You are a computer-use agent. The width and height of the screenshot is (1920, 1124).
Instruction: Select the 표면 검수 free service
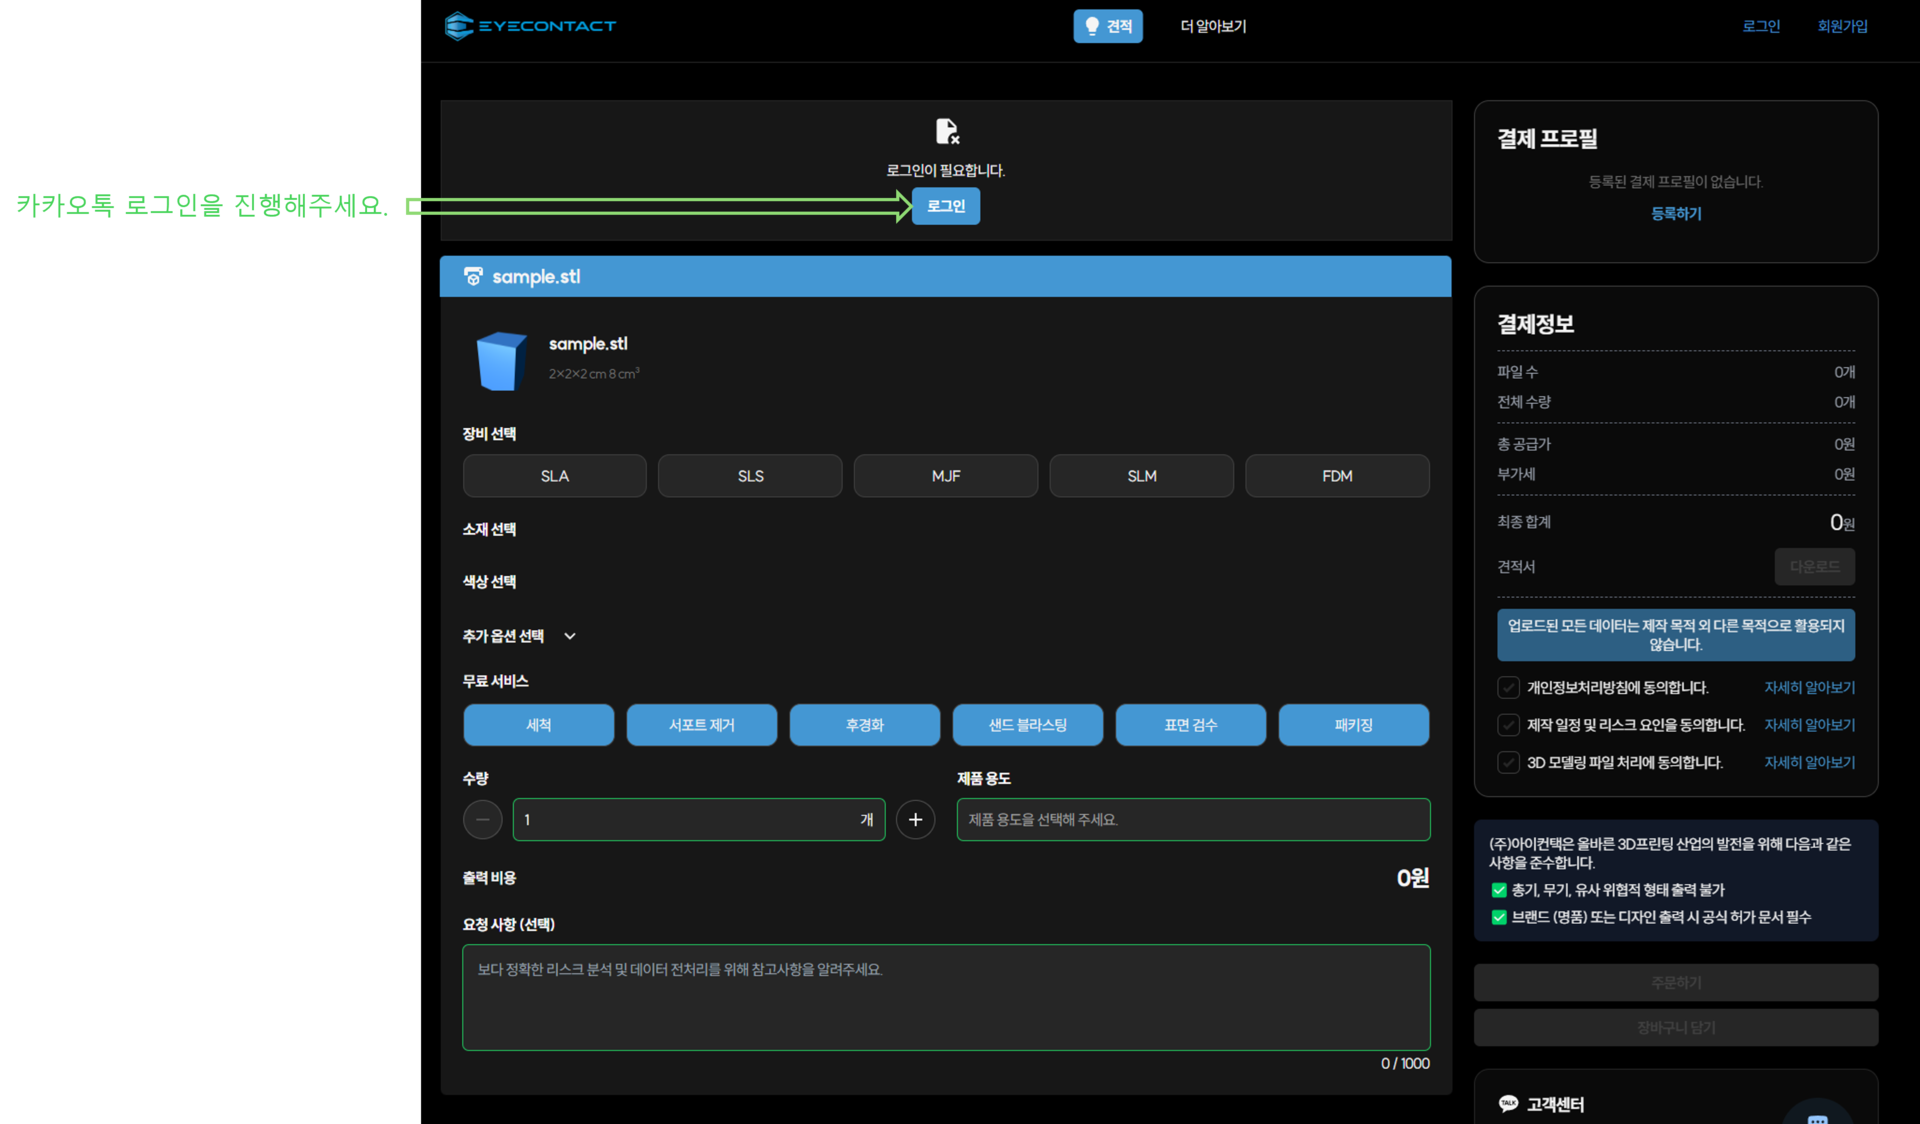pyautogui.click(x=1190, y=725)
